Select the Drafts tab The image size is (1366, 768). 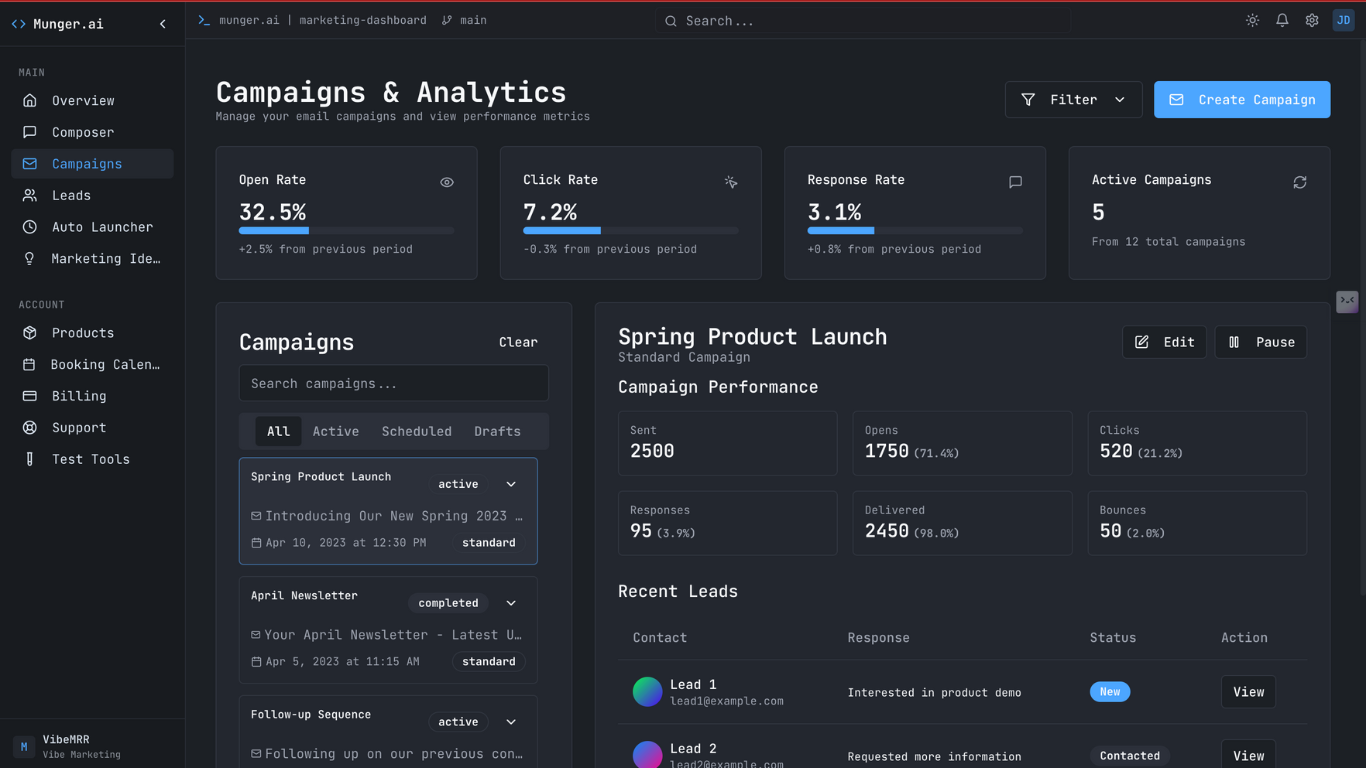(497, 431)
